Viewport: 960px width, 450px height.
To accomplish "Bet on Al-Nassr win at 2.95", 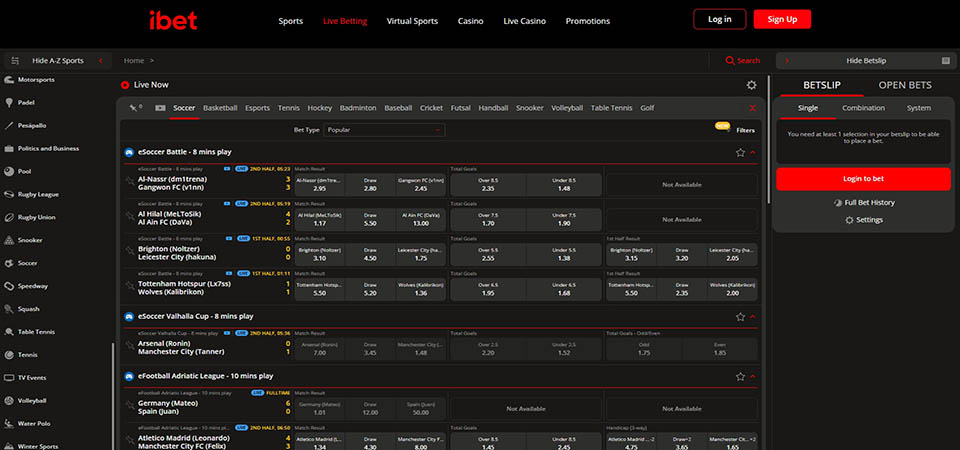I will (319, 185).
